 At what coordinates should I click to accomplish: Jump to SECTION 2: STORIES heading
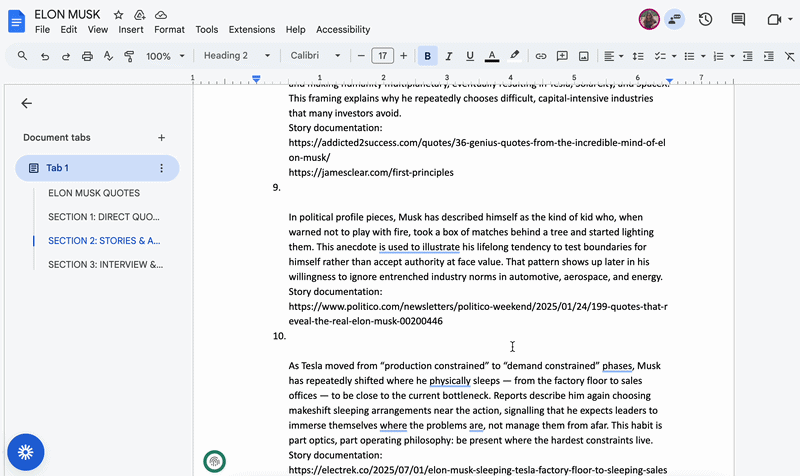coord(104,241)
